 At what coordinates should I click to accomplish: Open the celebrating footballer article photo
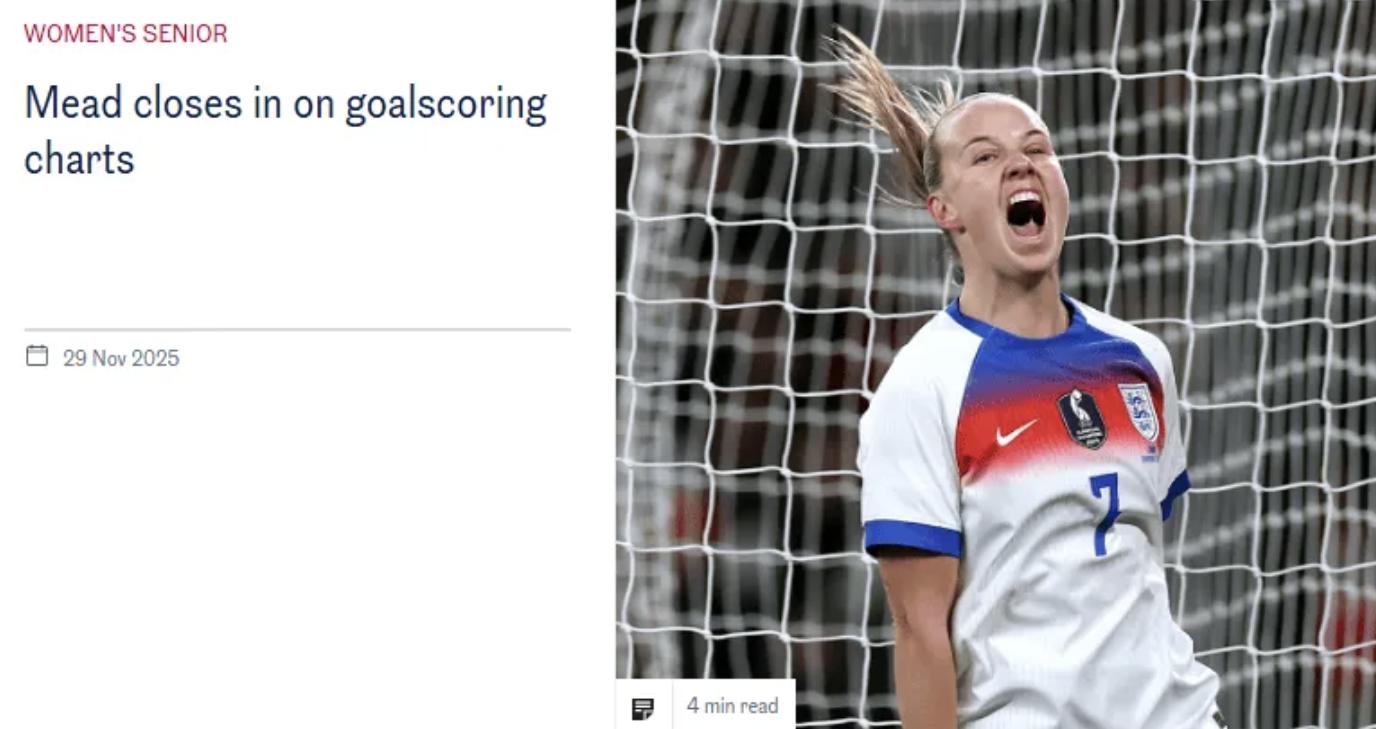[995, 364]
